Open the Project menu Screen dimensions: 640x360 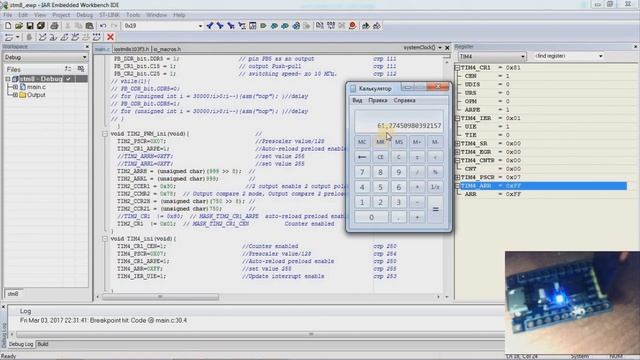coord(61,15)
